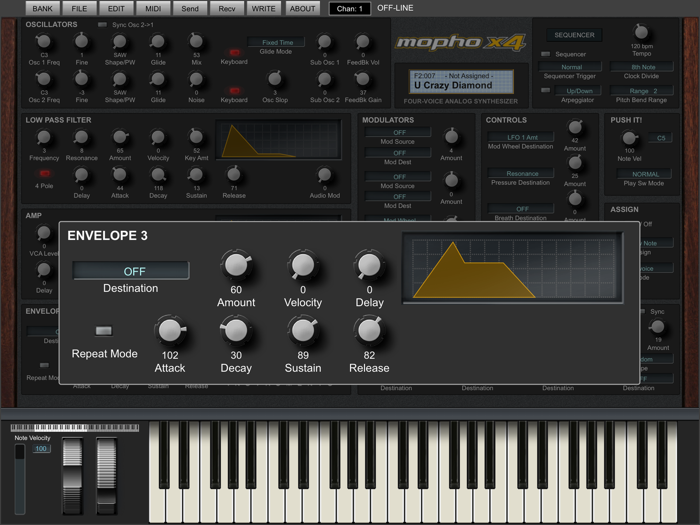The height and width of the screenshot is (525, 700).
Task: Select the Note Velocity 100 value field
Action: (41, 449)
